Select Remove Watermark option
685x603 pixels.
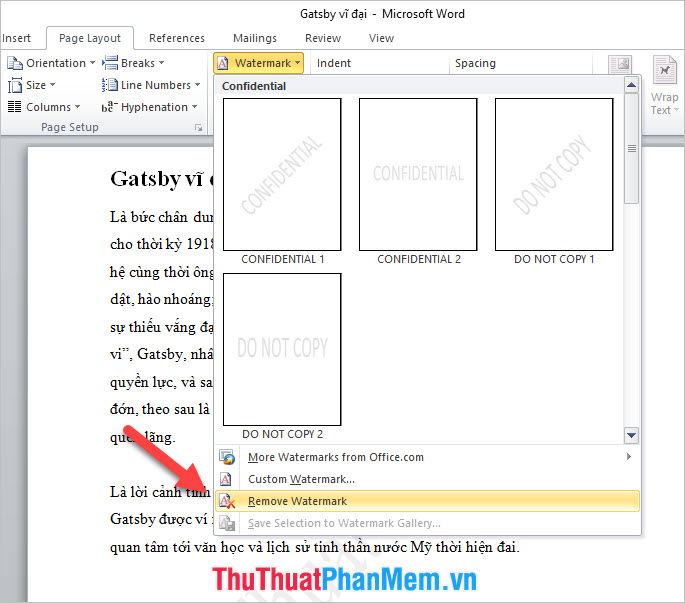click(x=428, y=501)
